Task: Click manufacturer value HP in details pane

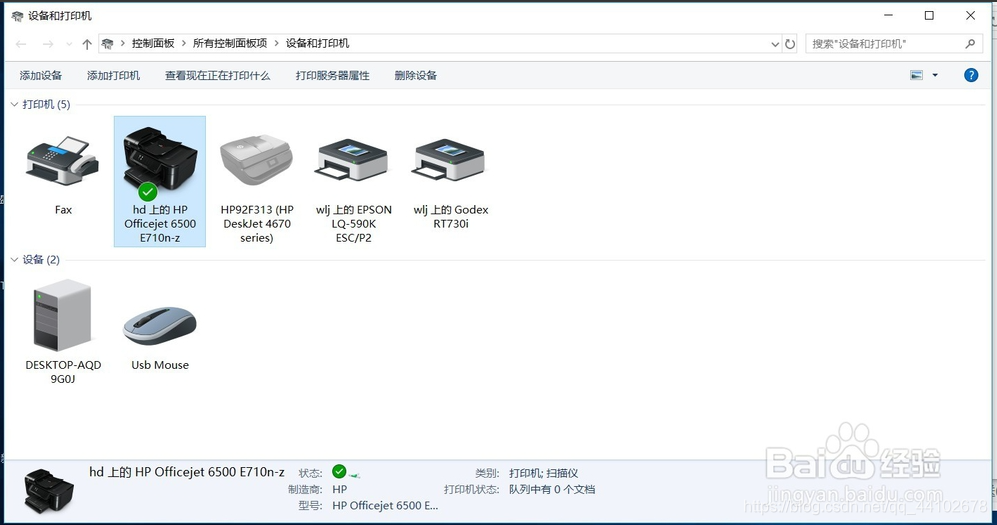Action: 340,489
